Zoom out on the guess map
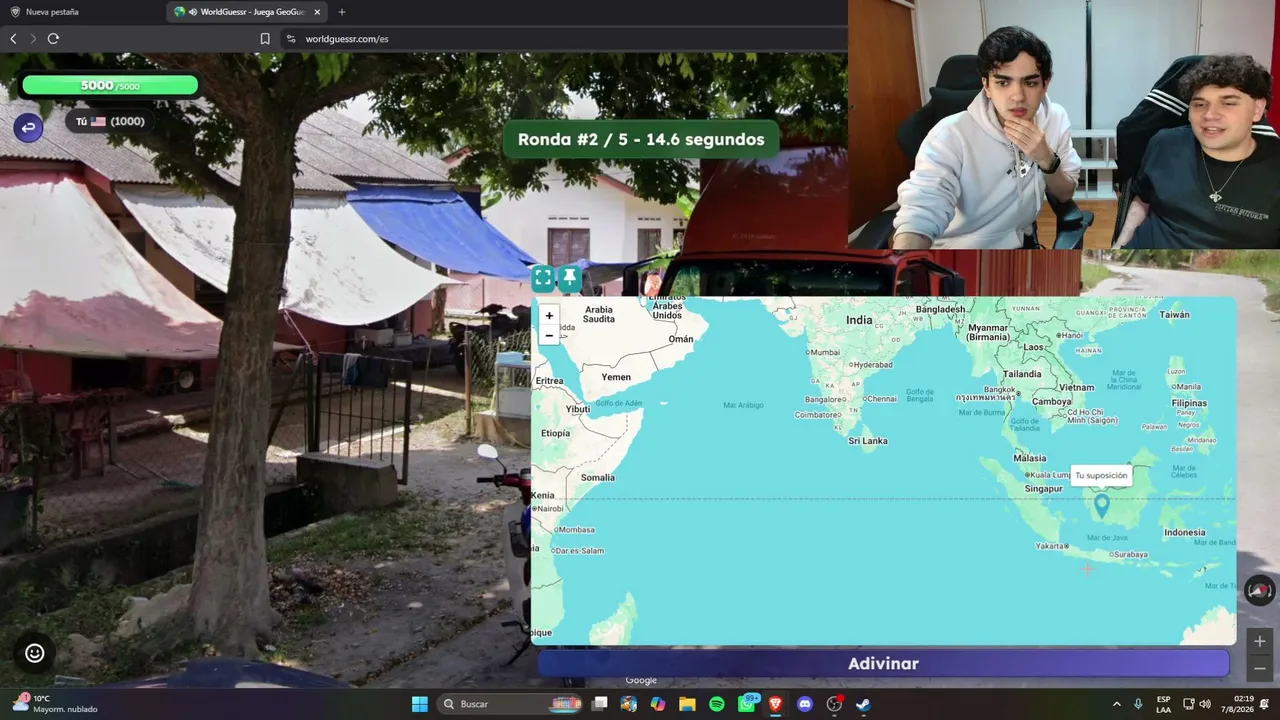The width and height of the screenshot is (1280, 720). click(x=549, y=335)
